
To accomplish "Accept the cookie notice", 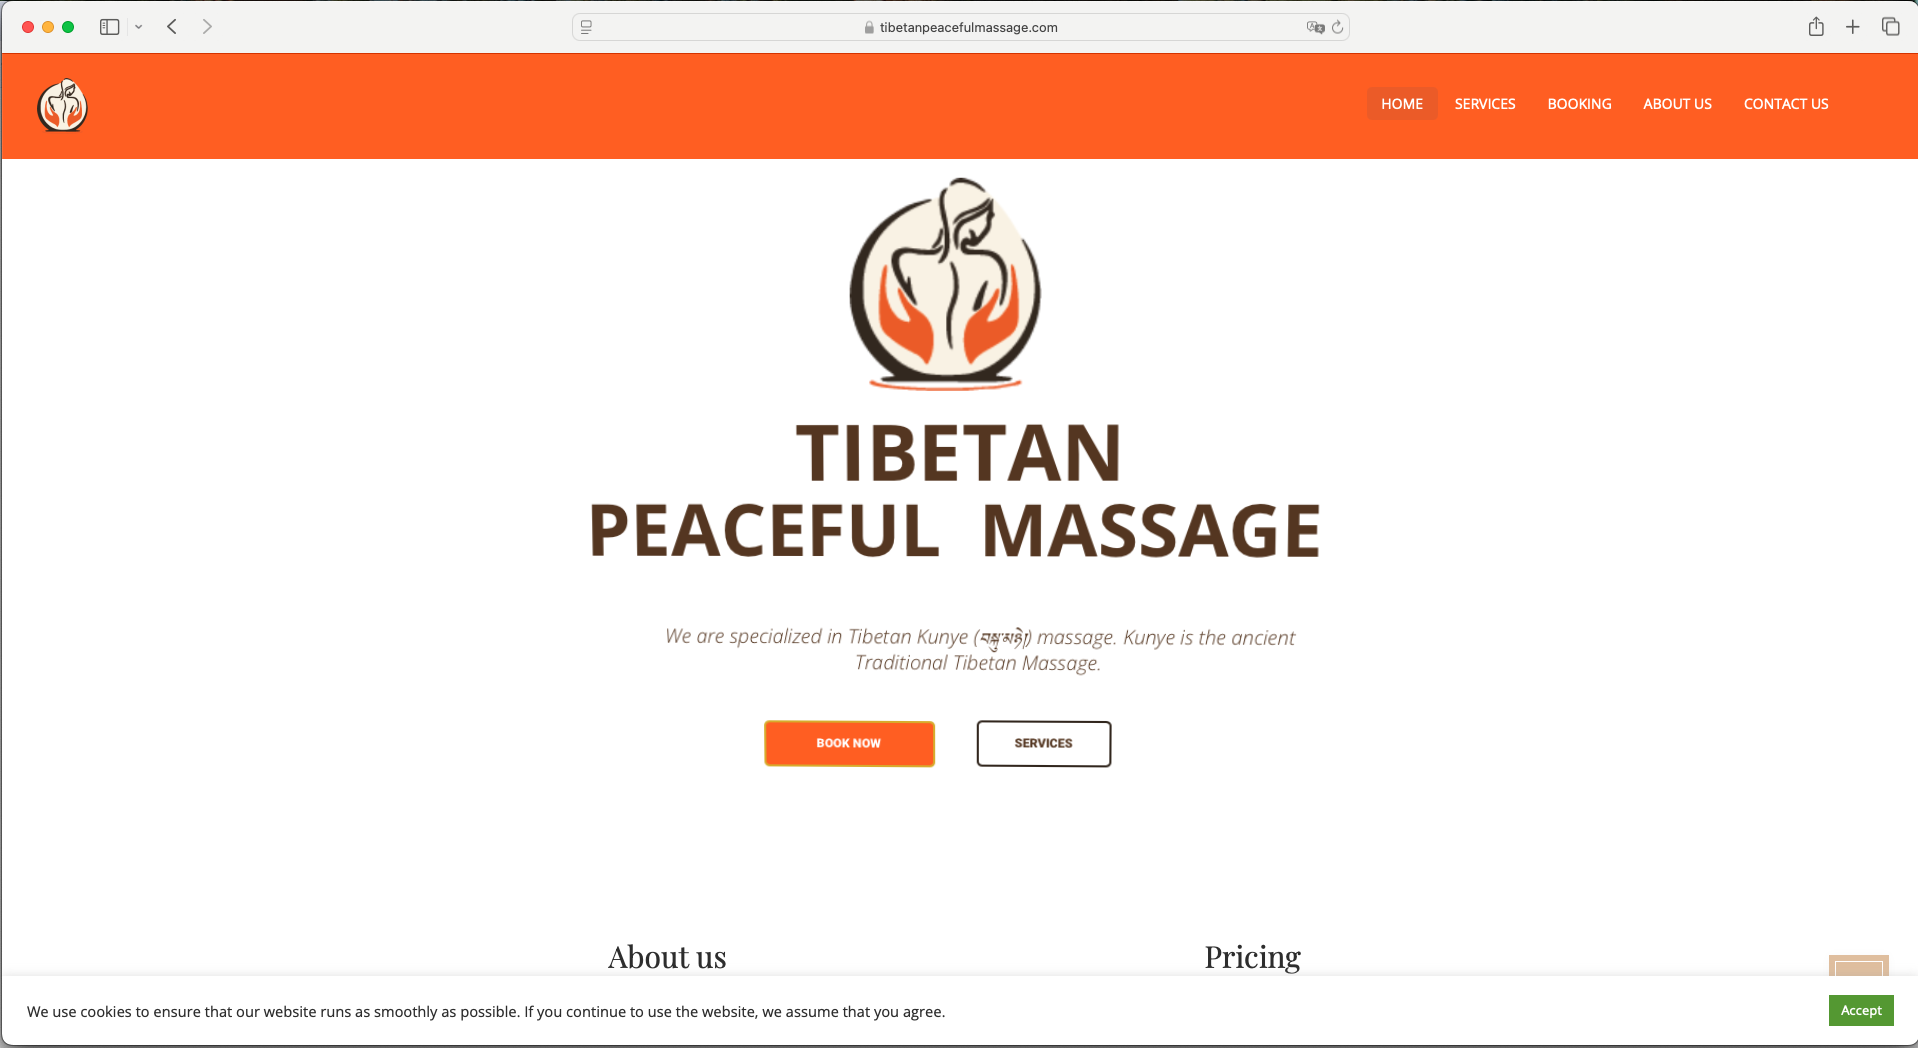I will (x=1861, y=1010).
